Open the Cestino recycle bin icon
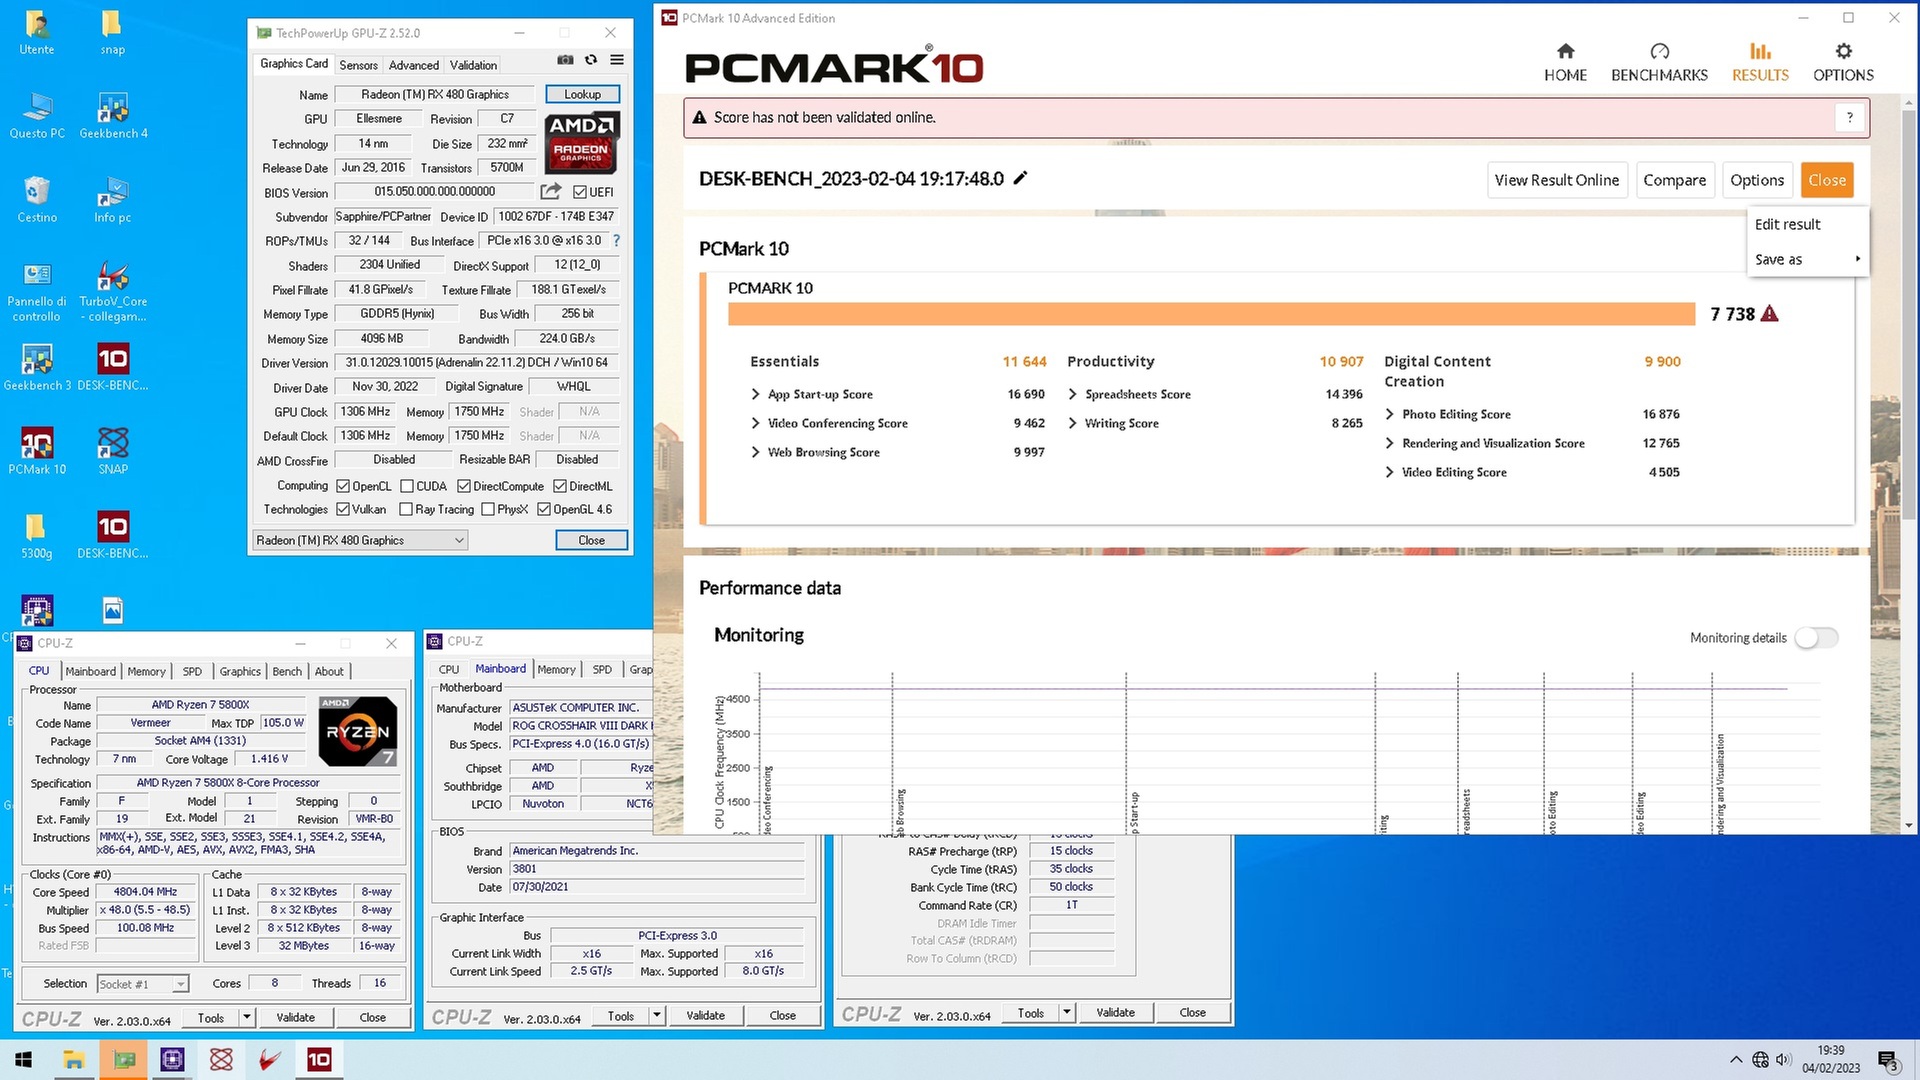This screenshot has height=1080, width=1920. tap(37, 199)
